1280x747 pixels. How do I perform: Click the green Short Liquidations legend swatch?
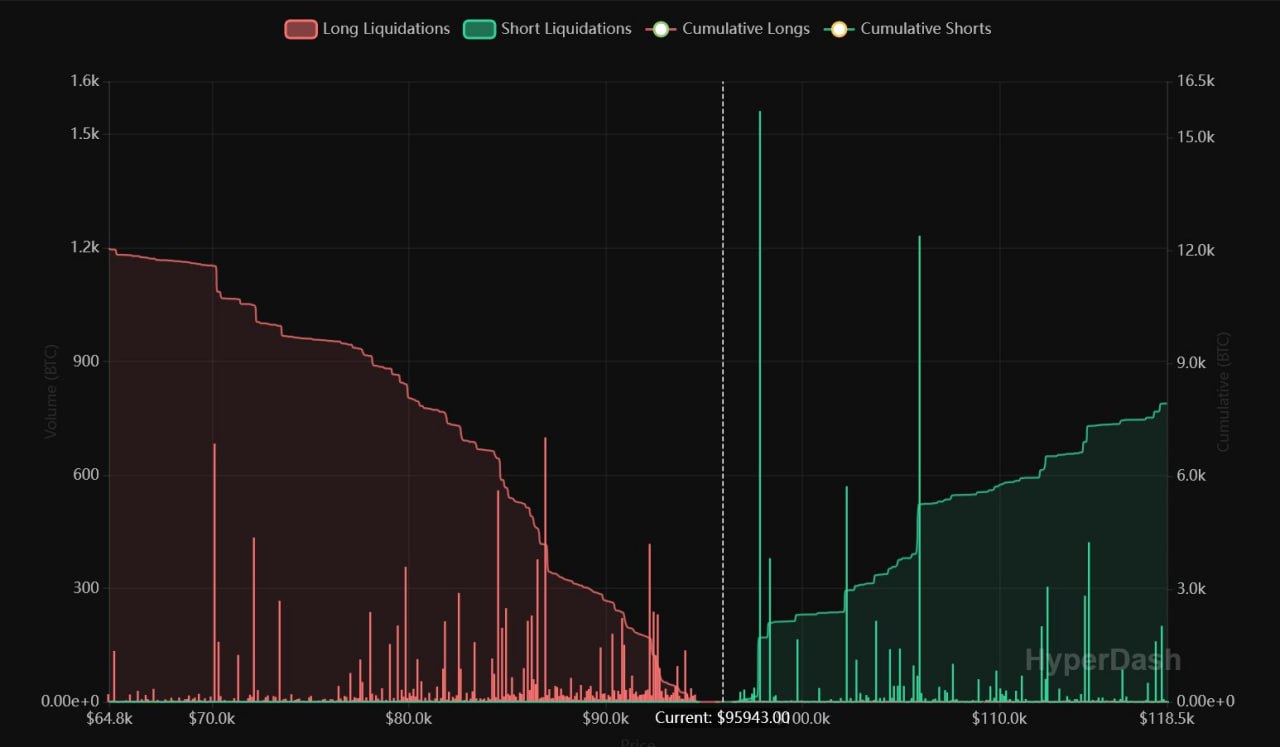[479, 29]
